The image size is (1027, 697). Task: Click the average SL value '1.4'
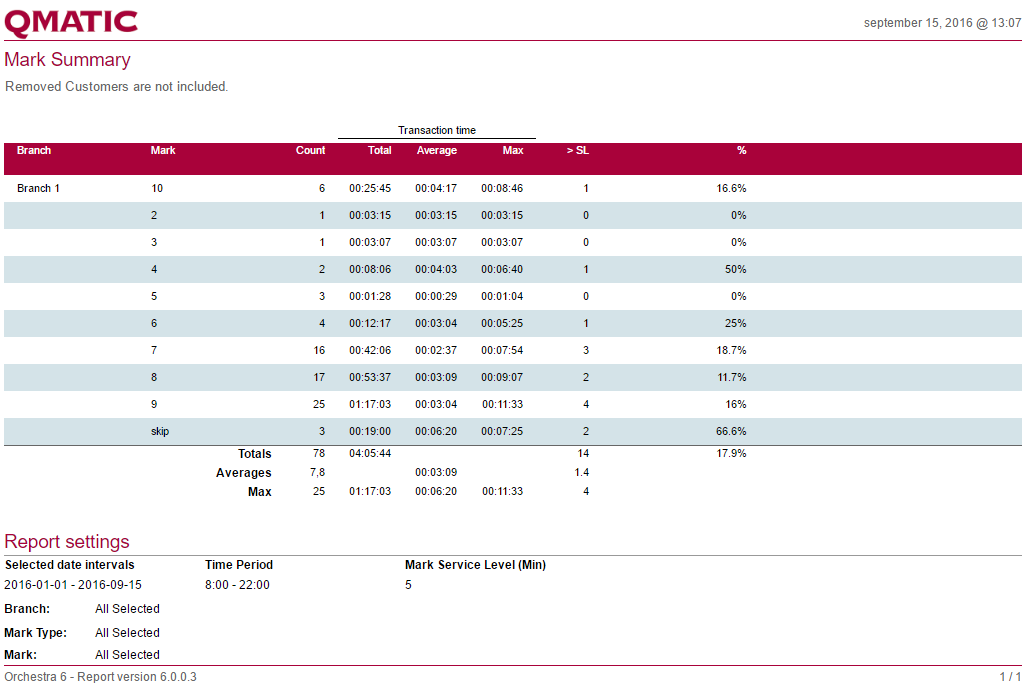582,472
